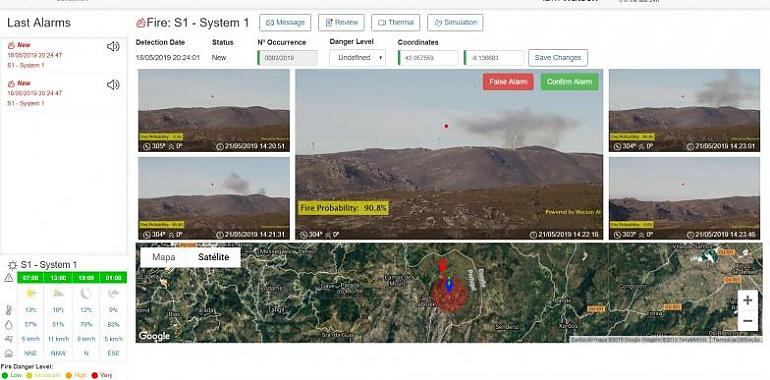Click the 11 km/h wind speed value

[58, 339]
